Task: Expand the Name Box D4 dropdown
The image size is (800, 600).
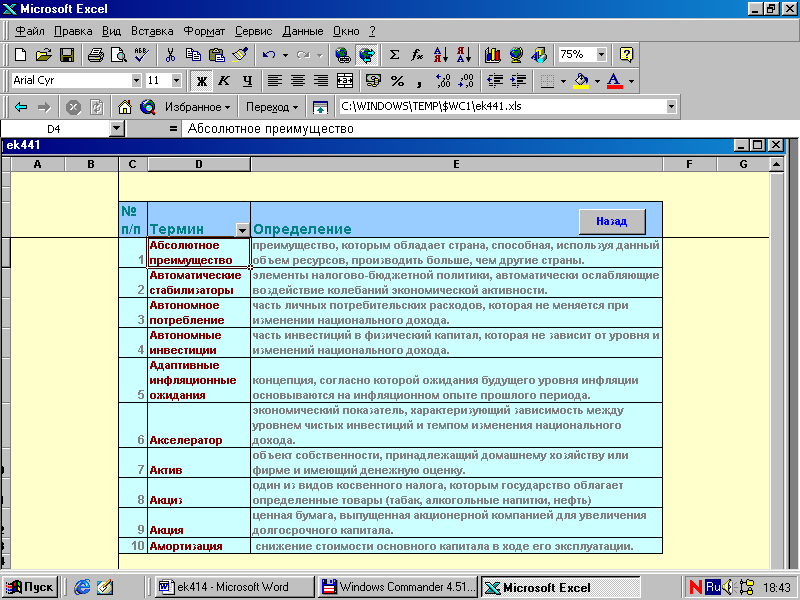Action: click(x=117, y=129)
